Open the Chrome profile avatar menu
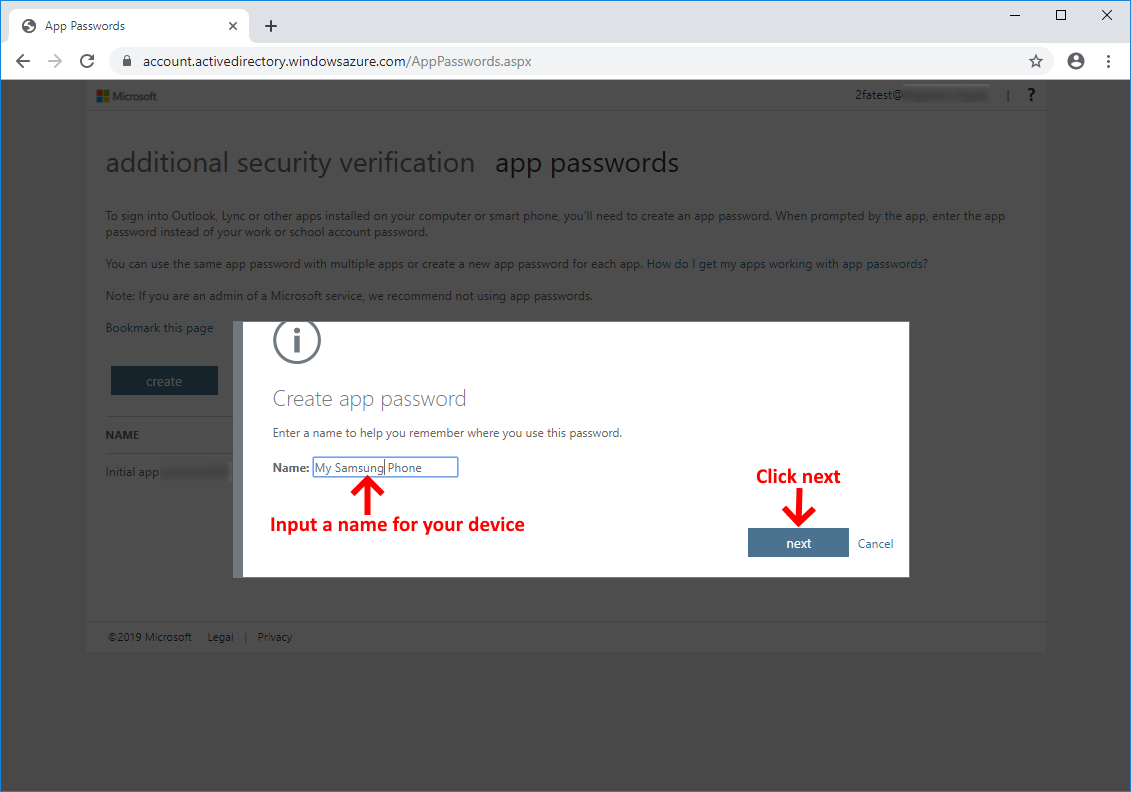1131x792 pixels. tap(1075, 61)
